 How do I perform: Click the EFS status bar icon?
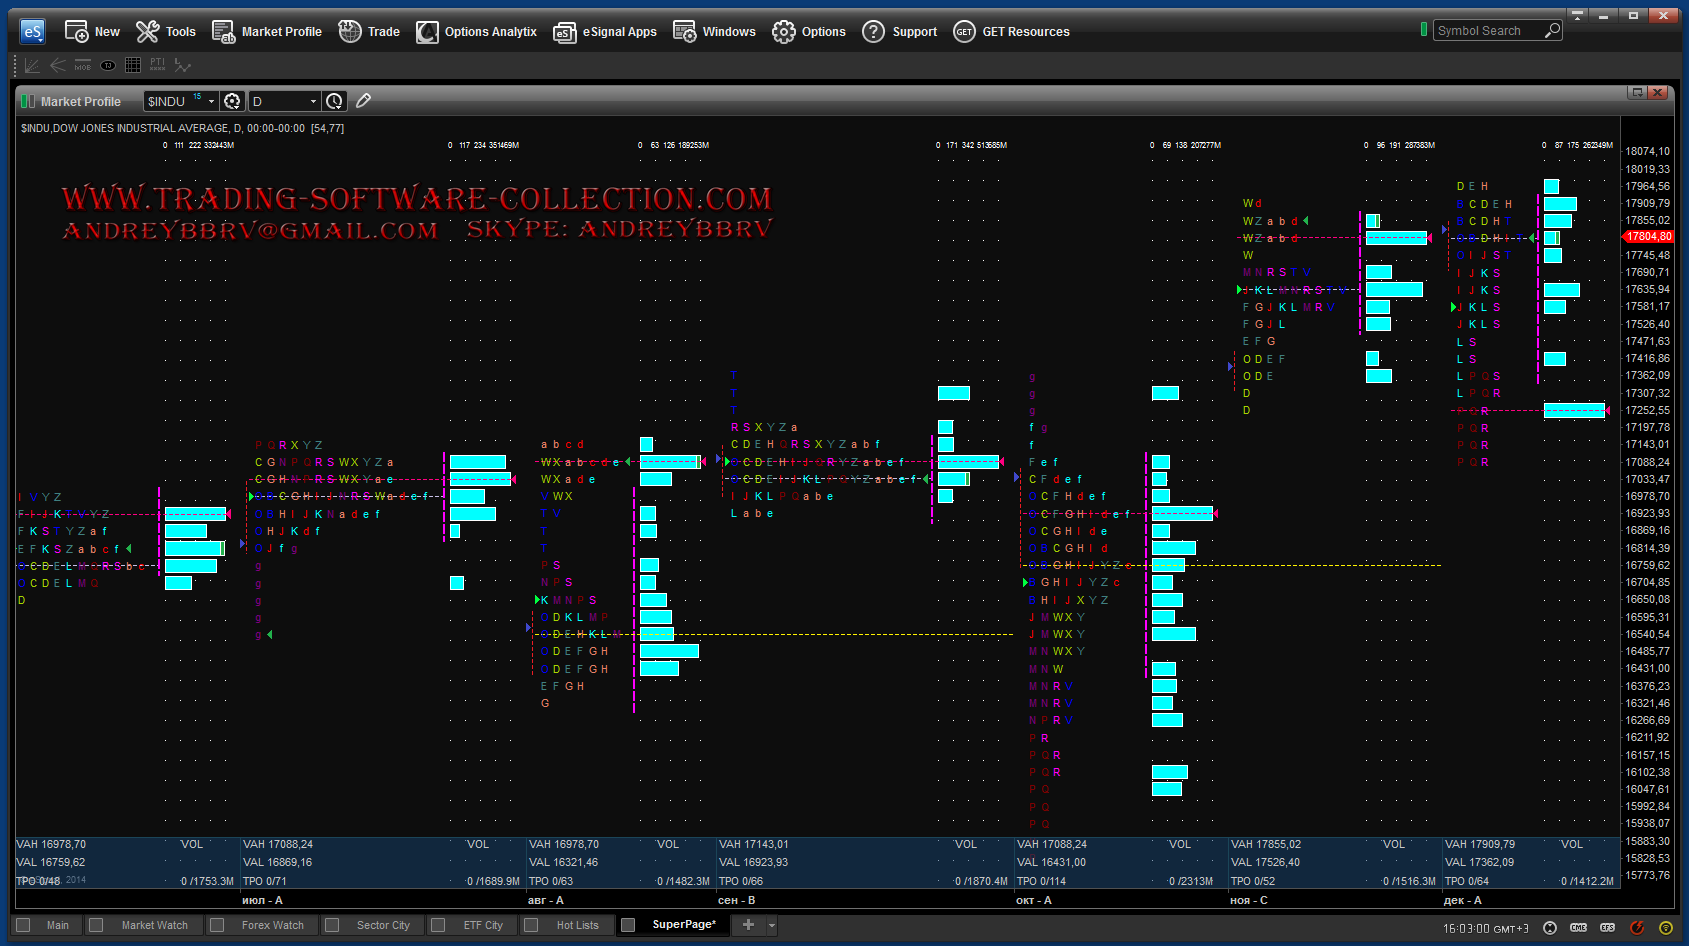pyautogui.click(x=1607, y=927)
